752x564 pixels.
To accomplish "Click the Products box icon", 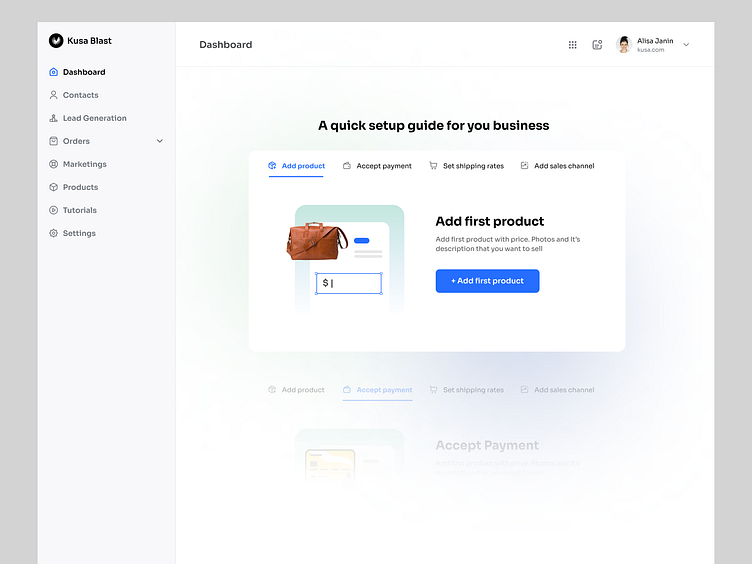I will (x=54, y=187).
